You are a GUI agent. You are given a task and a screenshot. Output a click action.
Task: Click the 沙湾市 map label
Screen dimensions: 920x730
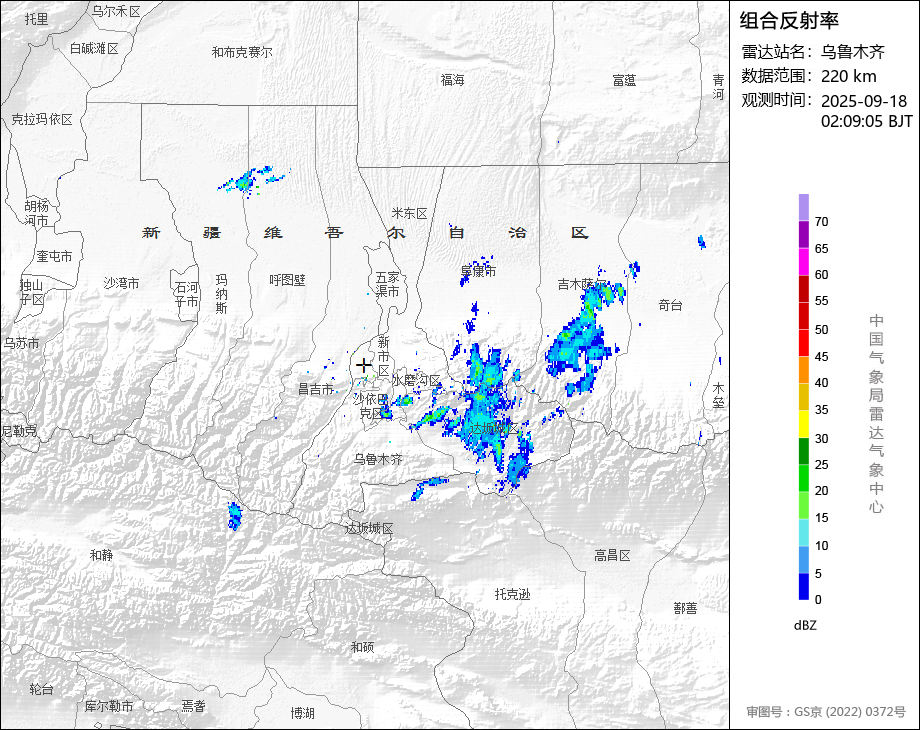(x=121, y=283)
